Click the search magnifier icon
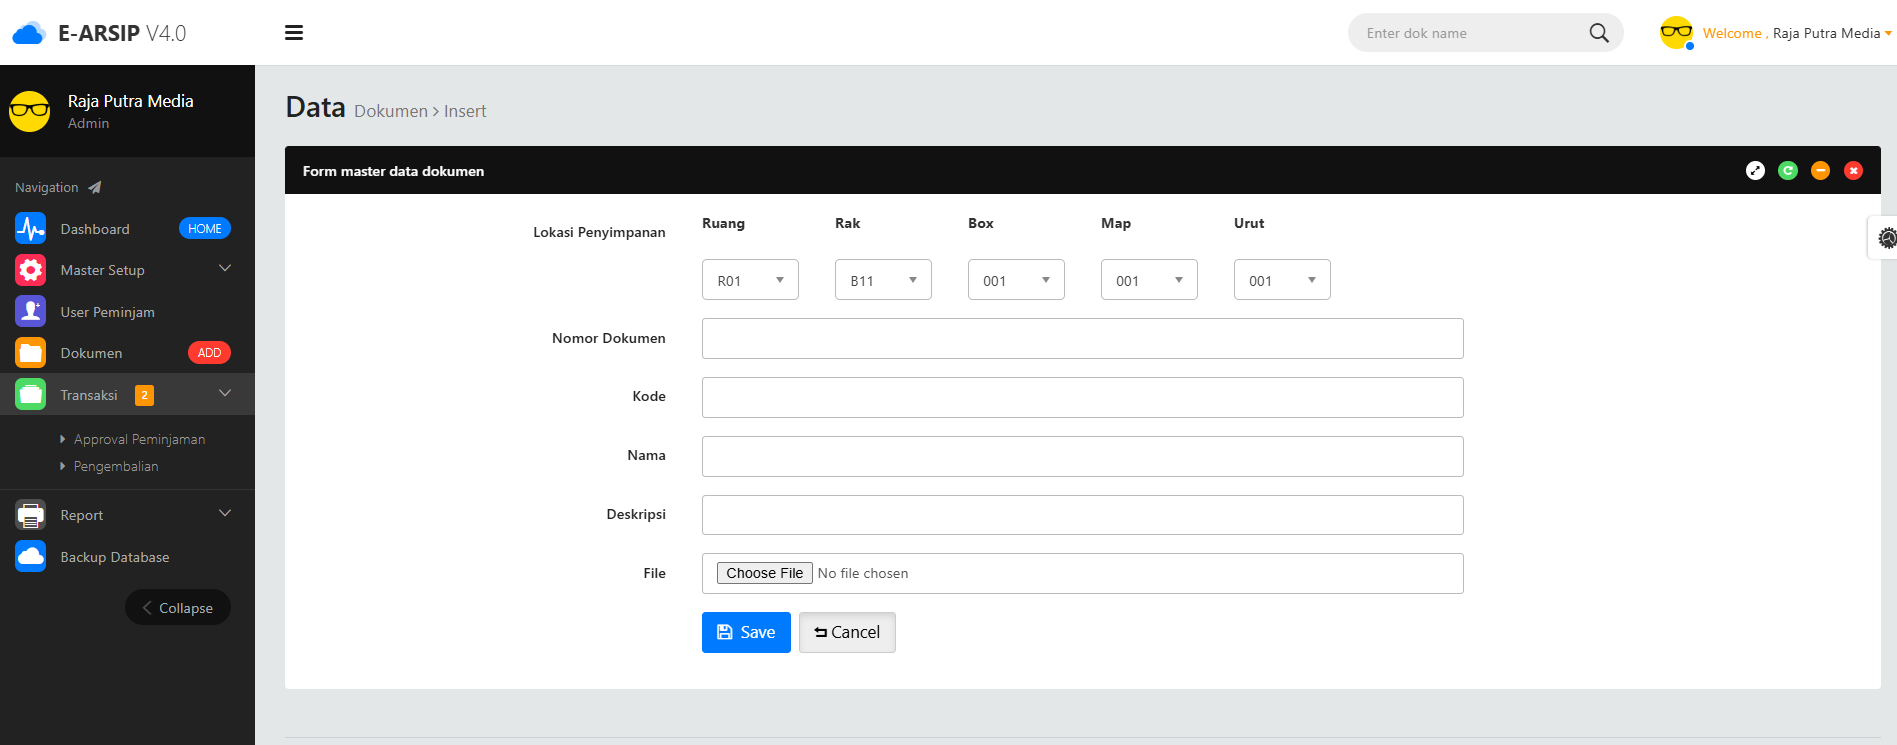This screenshot has height=745, width=1897. (x=1598, y=33)
